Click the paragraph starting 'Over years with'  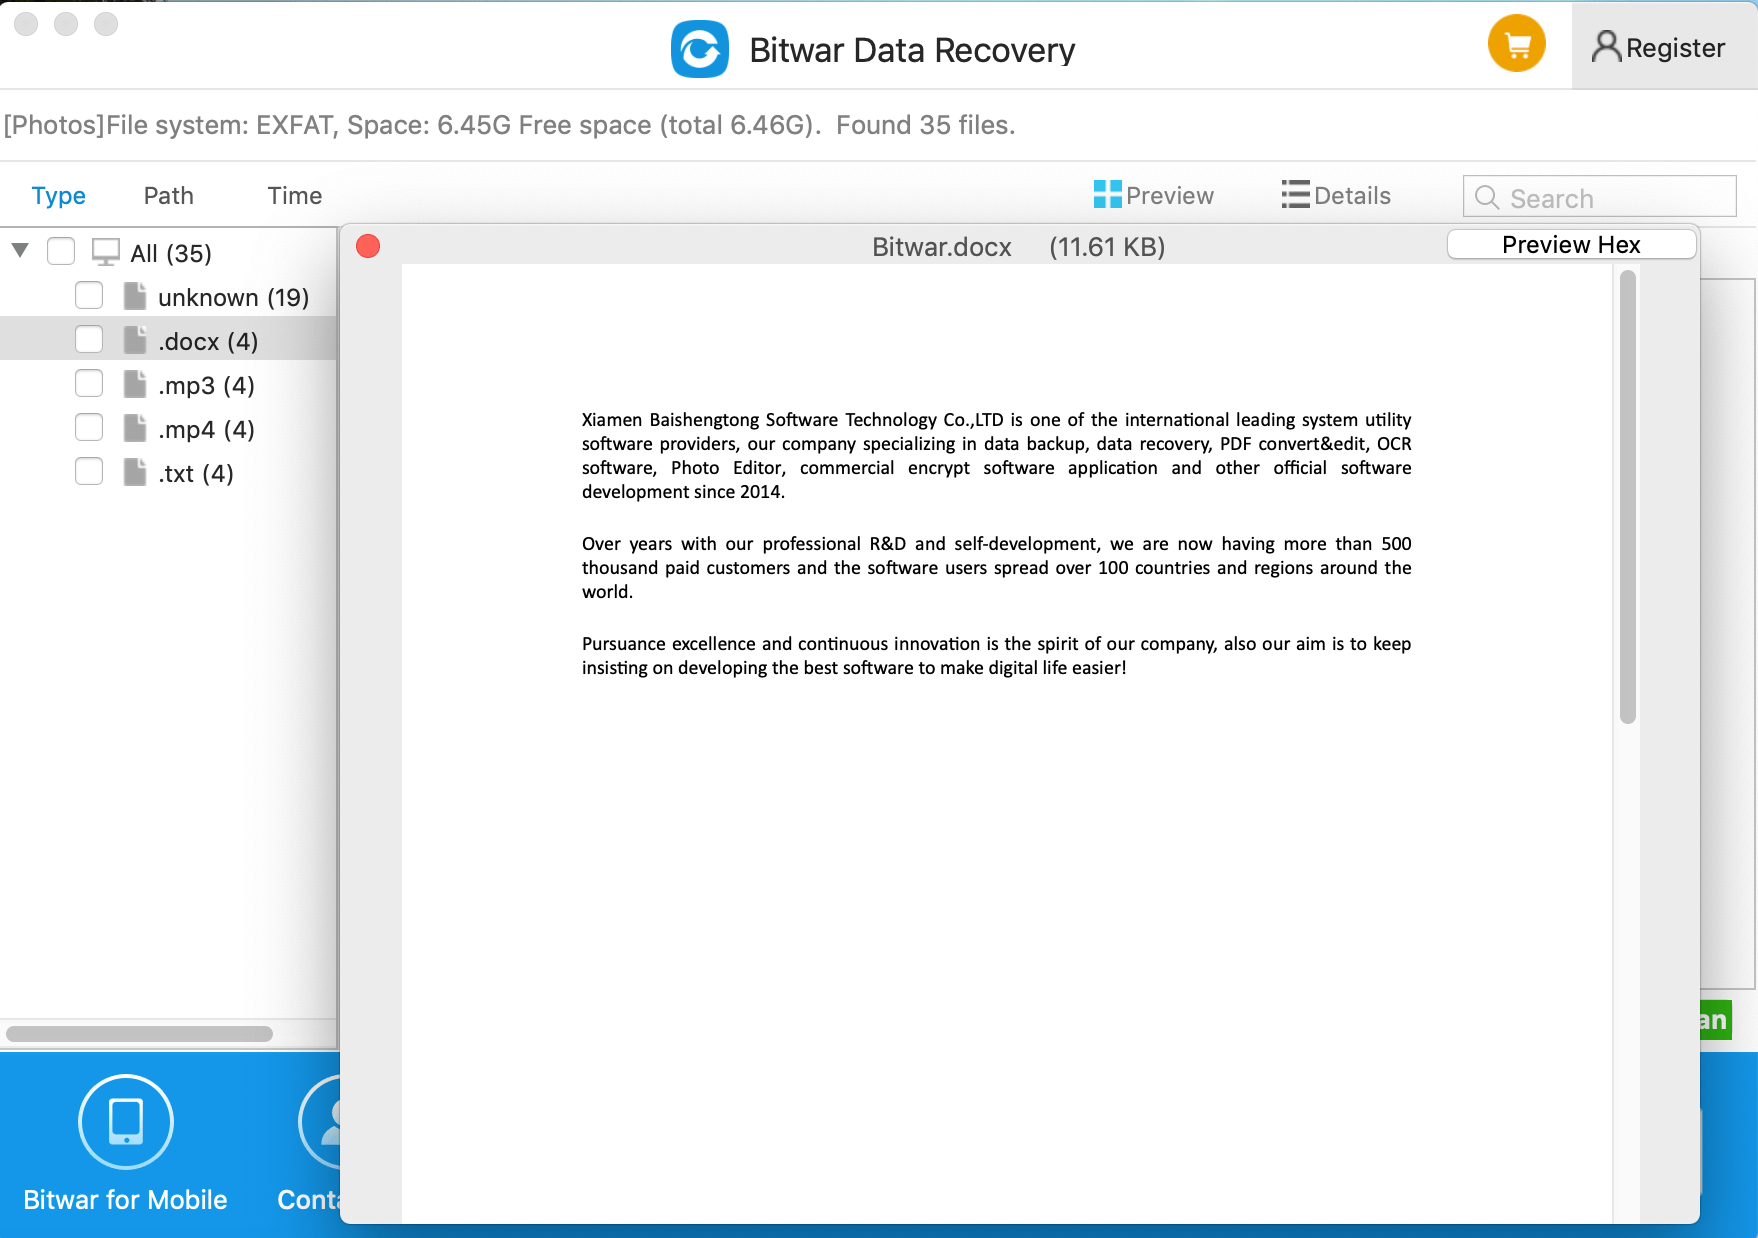pos(997,567)
